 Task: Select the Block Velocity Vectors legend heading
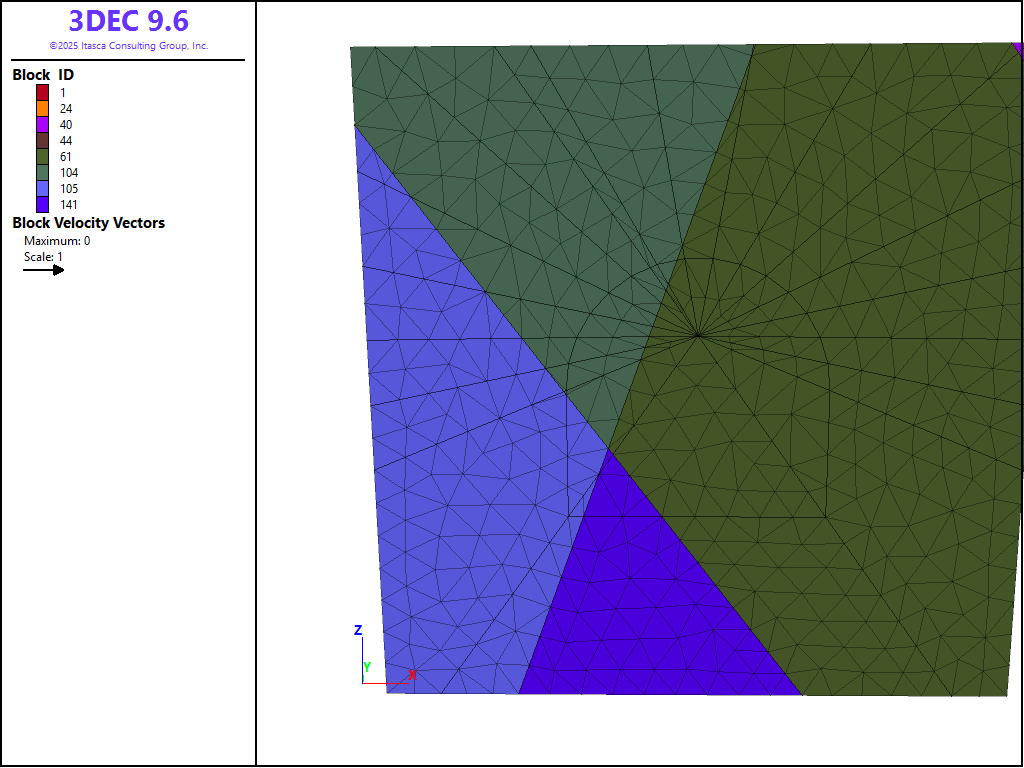point(88,223)
